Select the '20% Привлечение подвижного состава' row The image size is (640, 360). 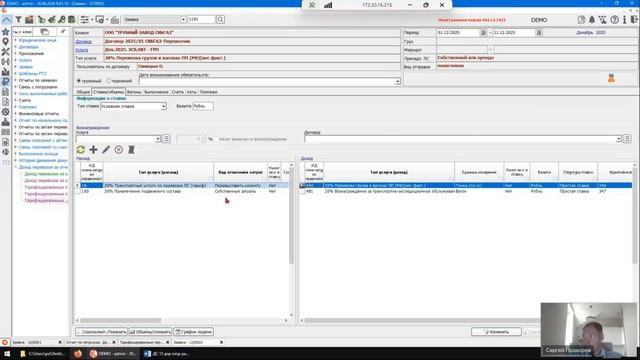tap(182, 191)
